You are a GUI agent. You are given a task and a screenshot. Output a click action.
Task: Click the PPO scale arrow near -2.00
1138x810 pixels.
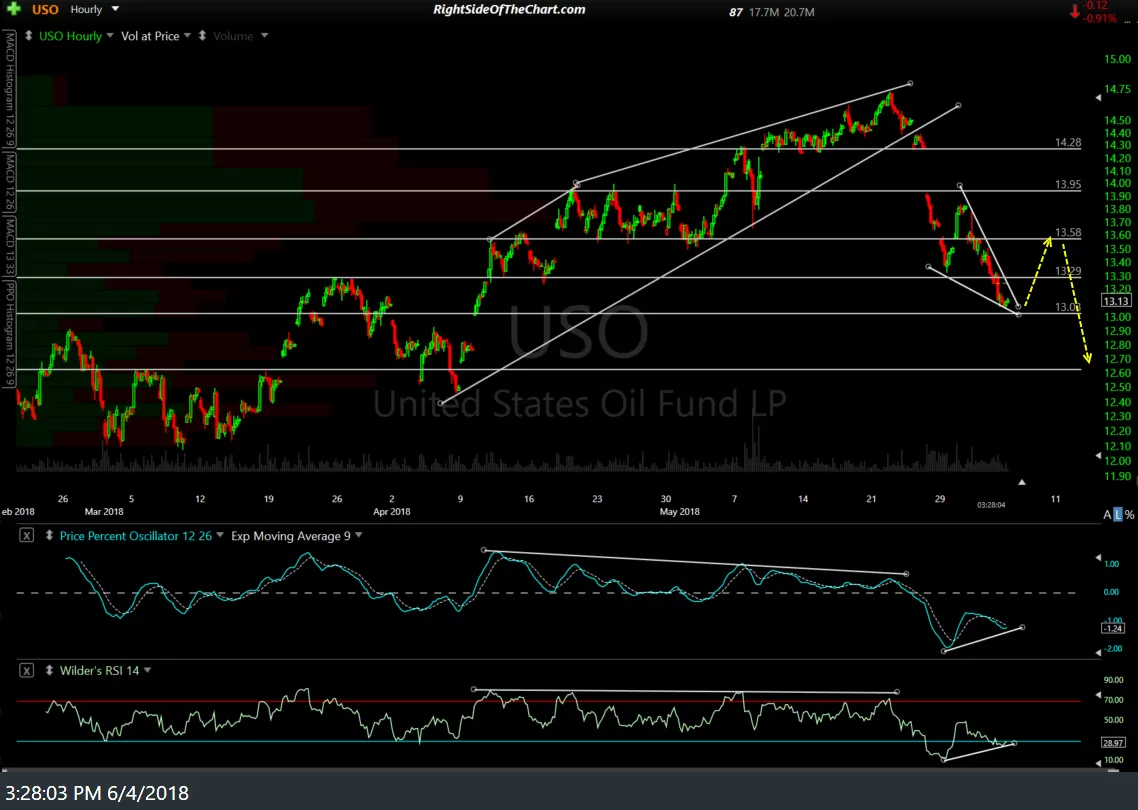coord(1098,652)
